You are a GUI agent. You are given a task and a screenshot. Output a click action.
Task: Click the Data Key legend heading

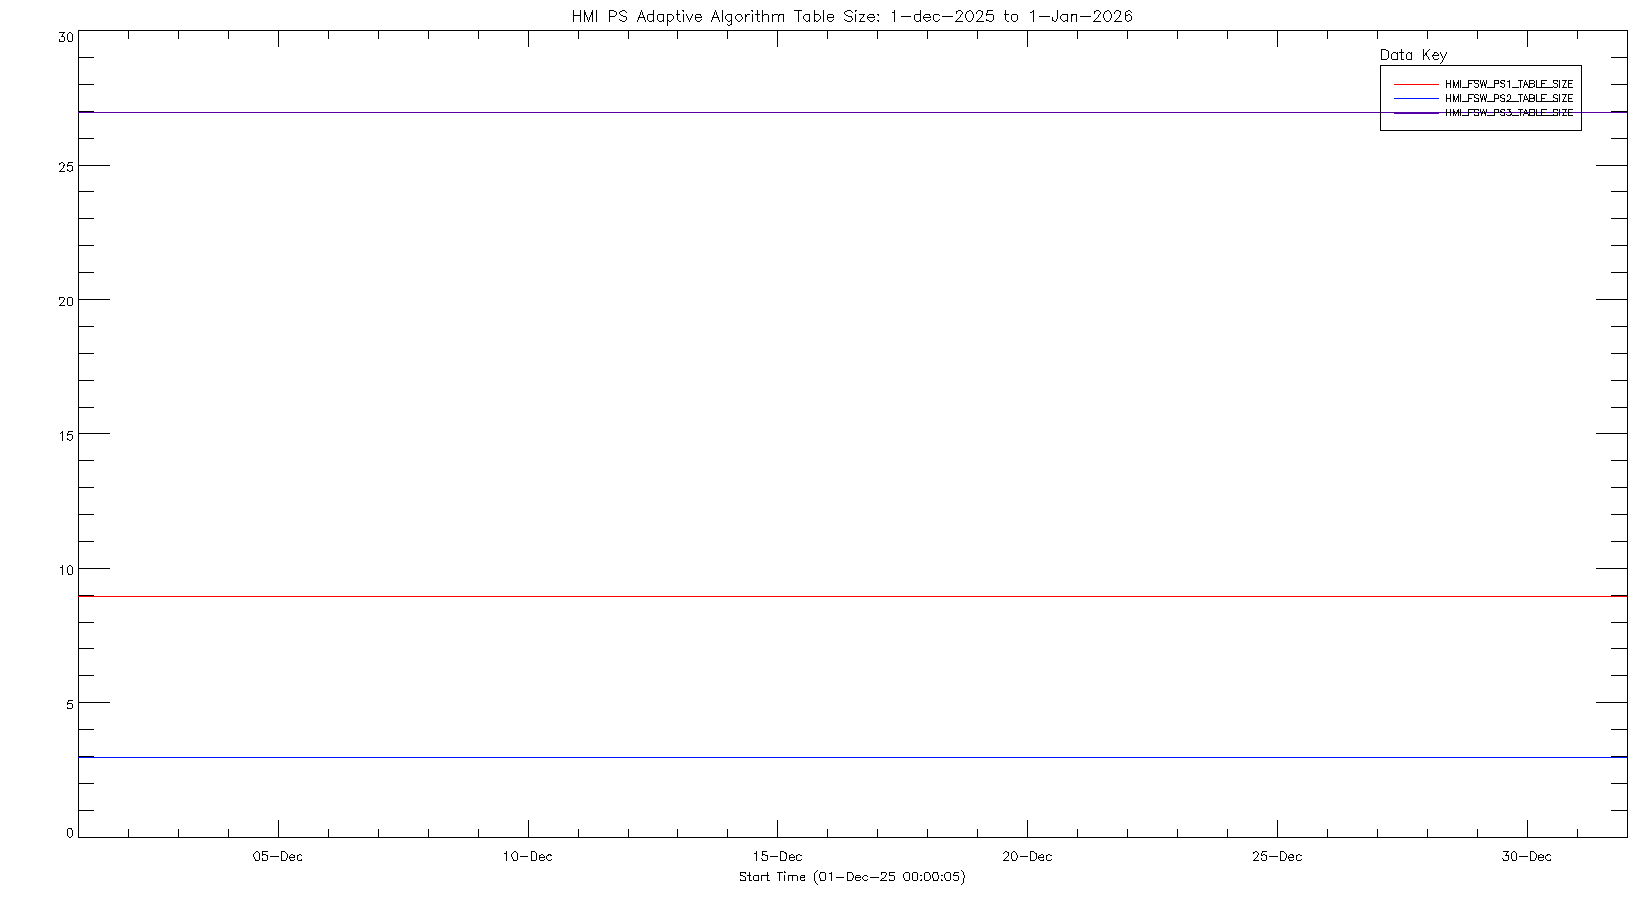click(1413, 55)
